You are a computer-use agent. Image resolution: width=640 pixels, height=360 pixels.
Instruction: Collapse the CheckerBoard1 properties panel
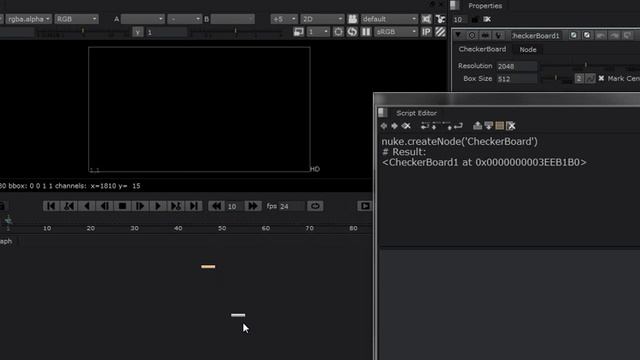[458, 36]
